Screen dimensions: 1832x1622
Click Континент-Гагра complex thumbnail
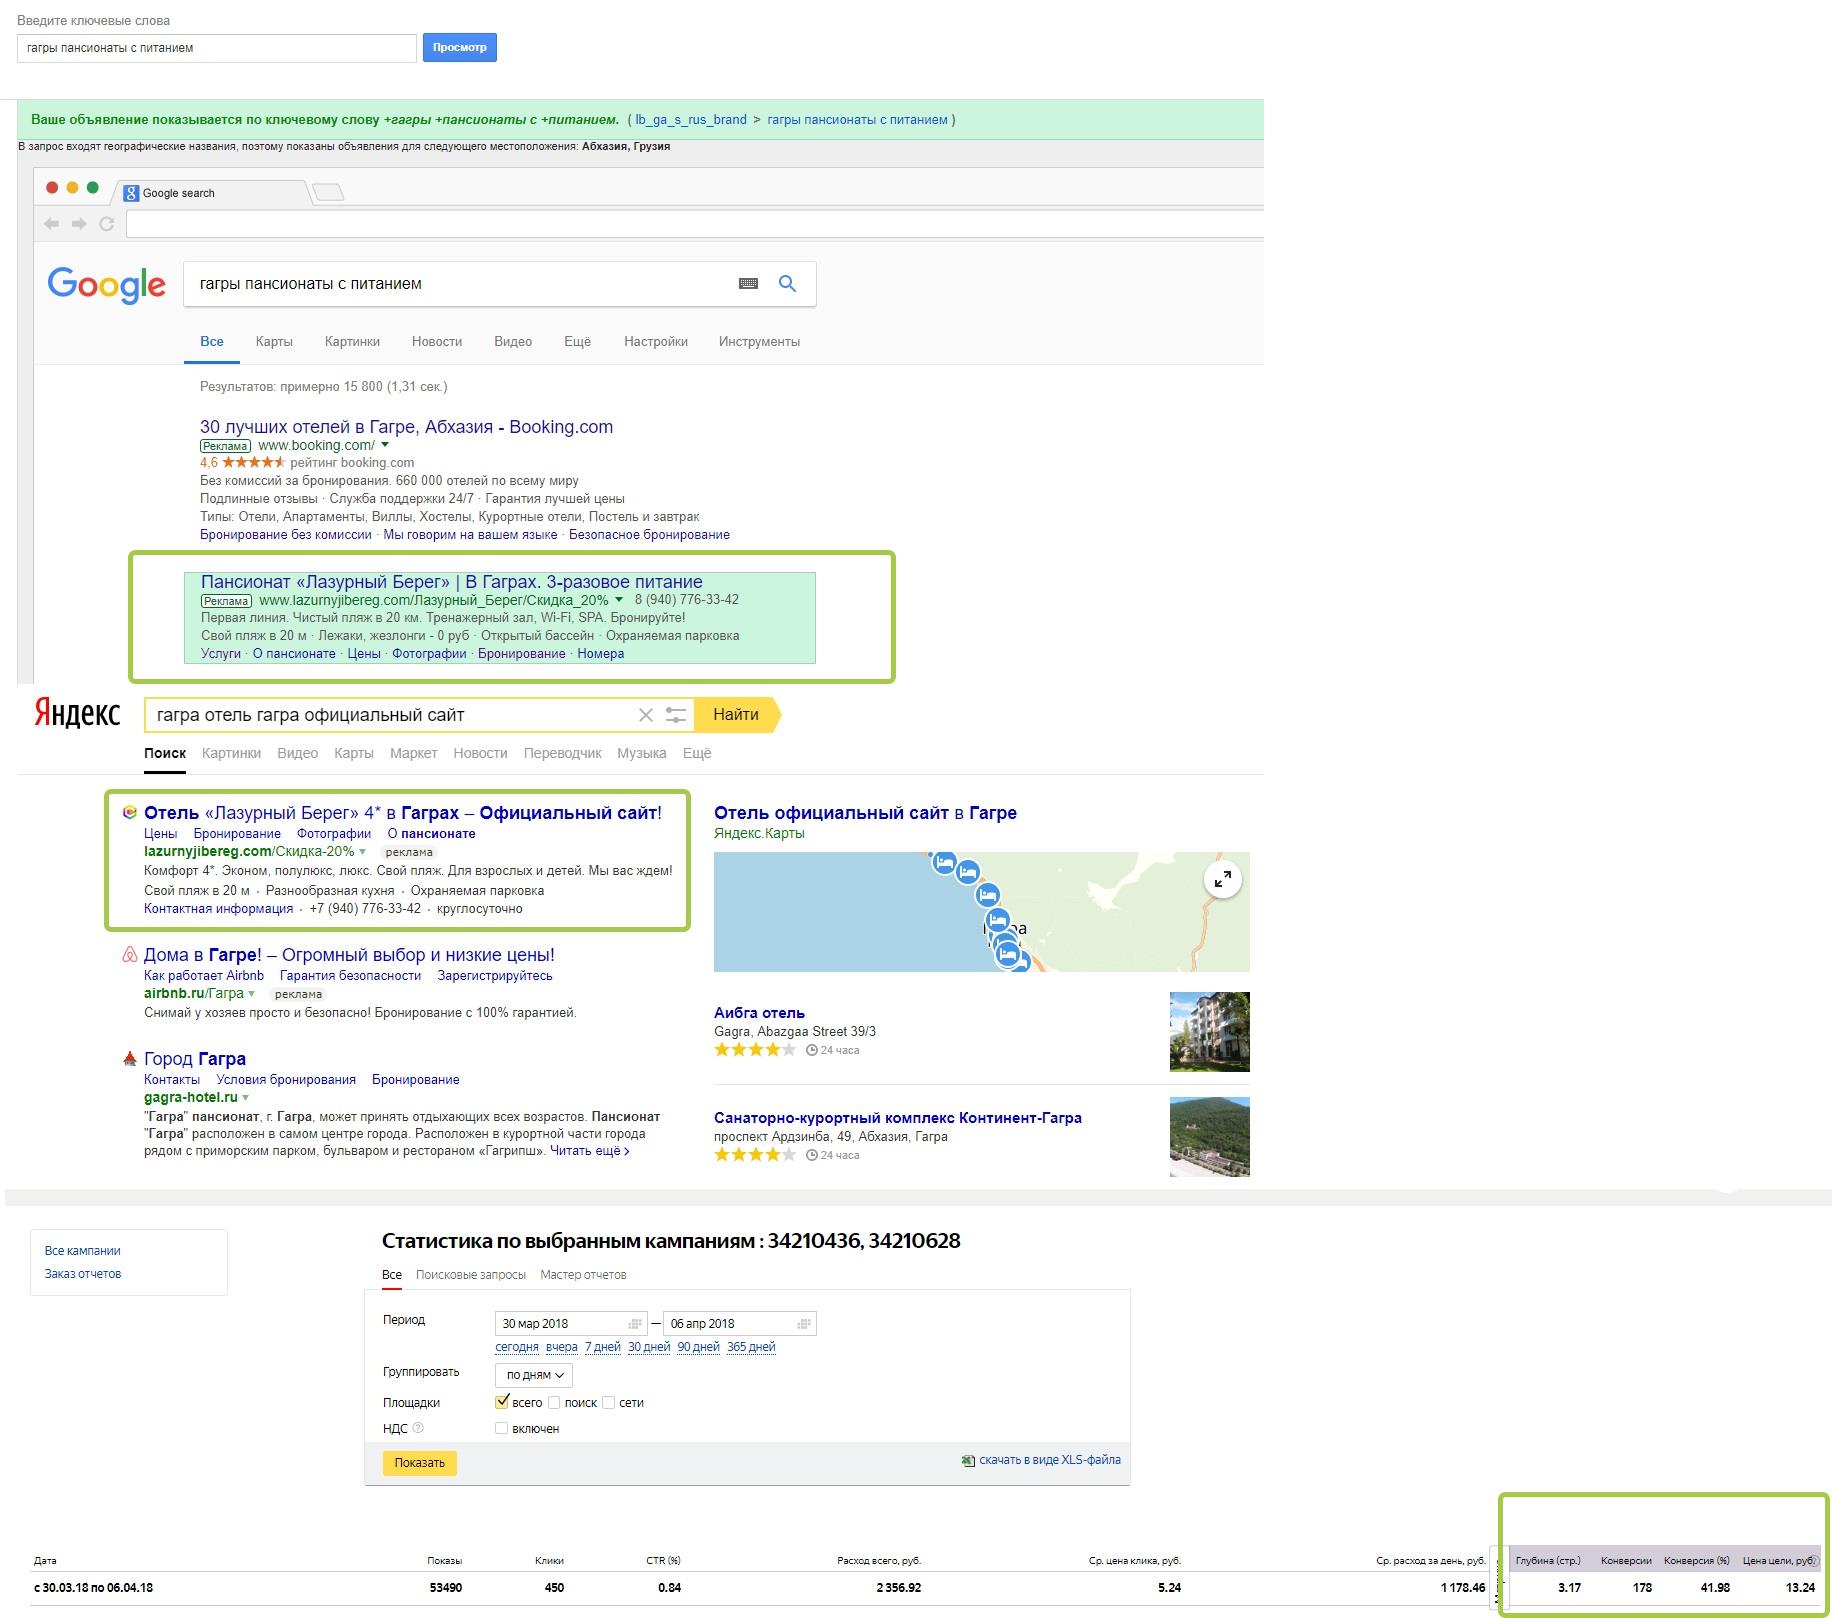(x=1210, y=1137)
